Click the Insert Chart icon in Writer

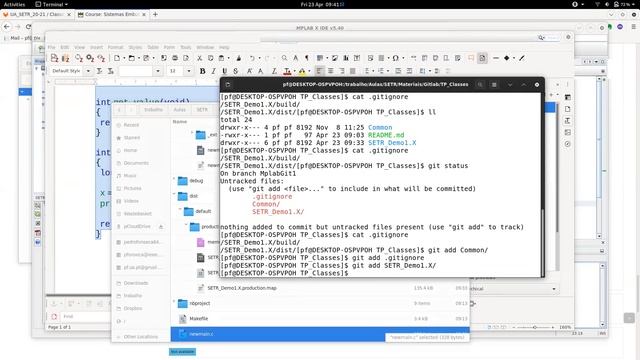(346, 58)
